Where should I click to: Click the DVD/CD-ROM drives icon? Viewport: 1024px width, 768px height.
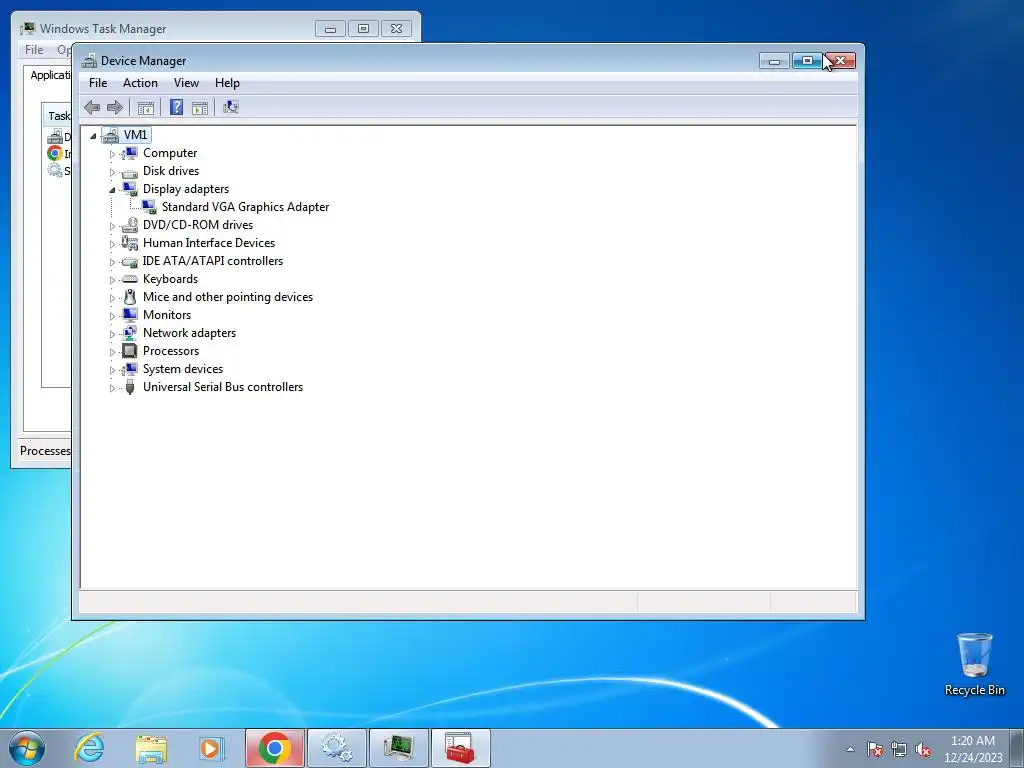point(129,225)
